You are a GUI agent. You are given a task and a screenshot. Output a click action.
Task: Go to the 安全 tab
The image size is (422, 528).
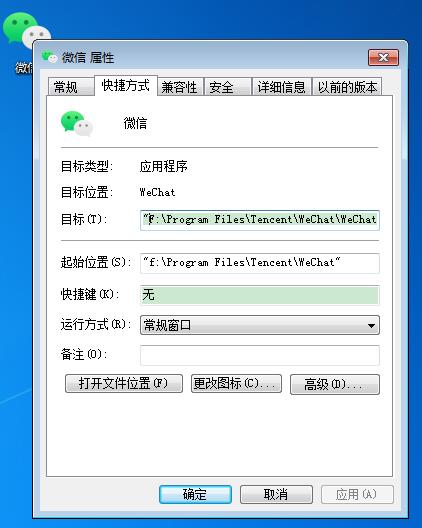(228, 87)
